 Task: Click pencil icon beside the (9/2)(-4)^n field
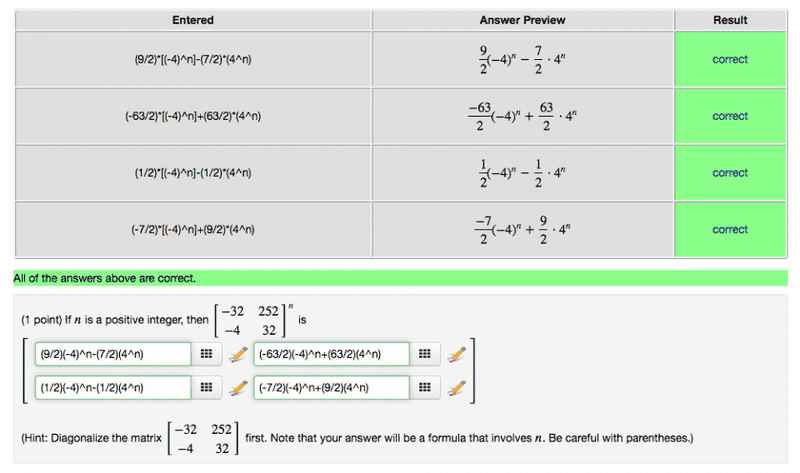click(238, 354)
